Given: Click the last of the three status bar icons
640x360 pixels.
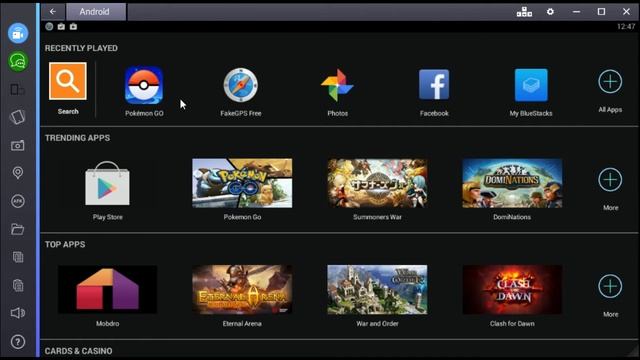Looking at the screenshot, I should 73,27.
